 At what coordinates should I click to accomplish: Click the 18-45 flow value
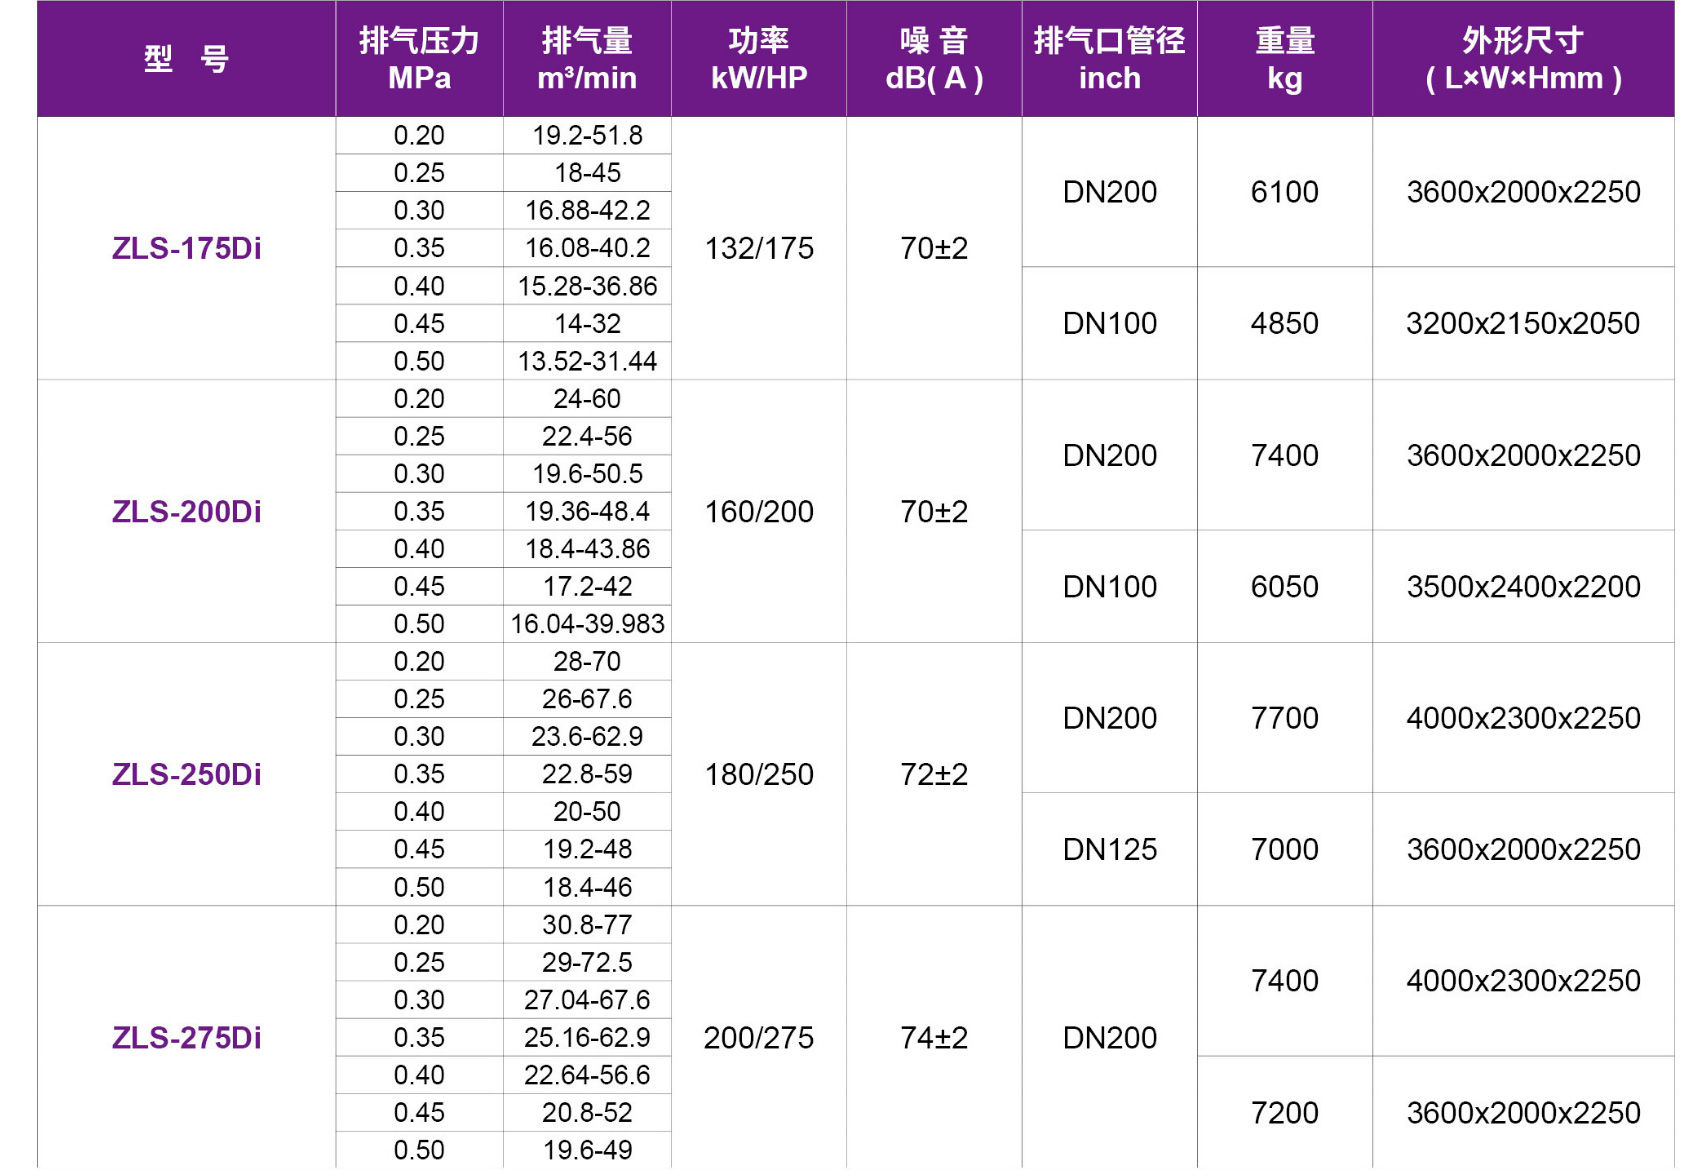point(587,173)
